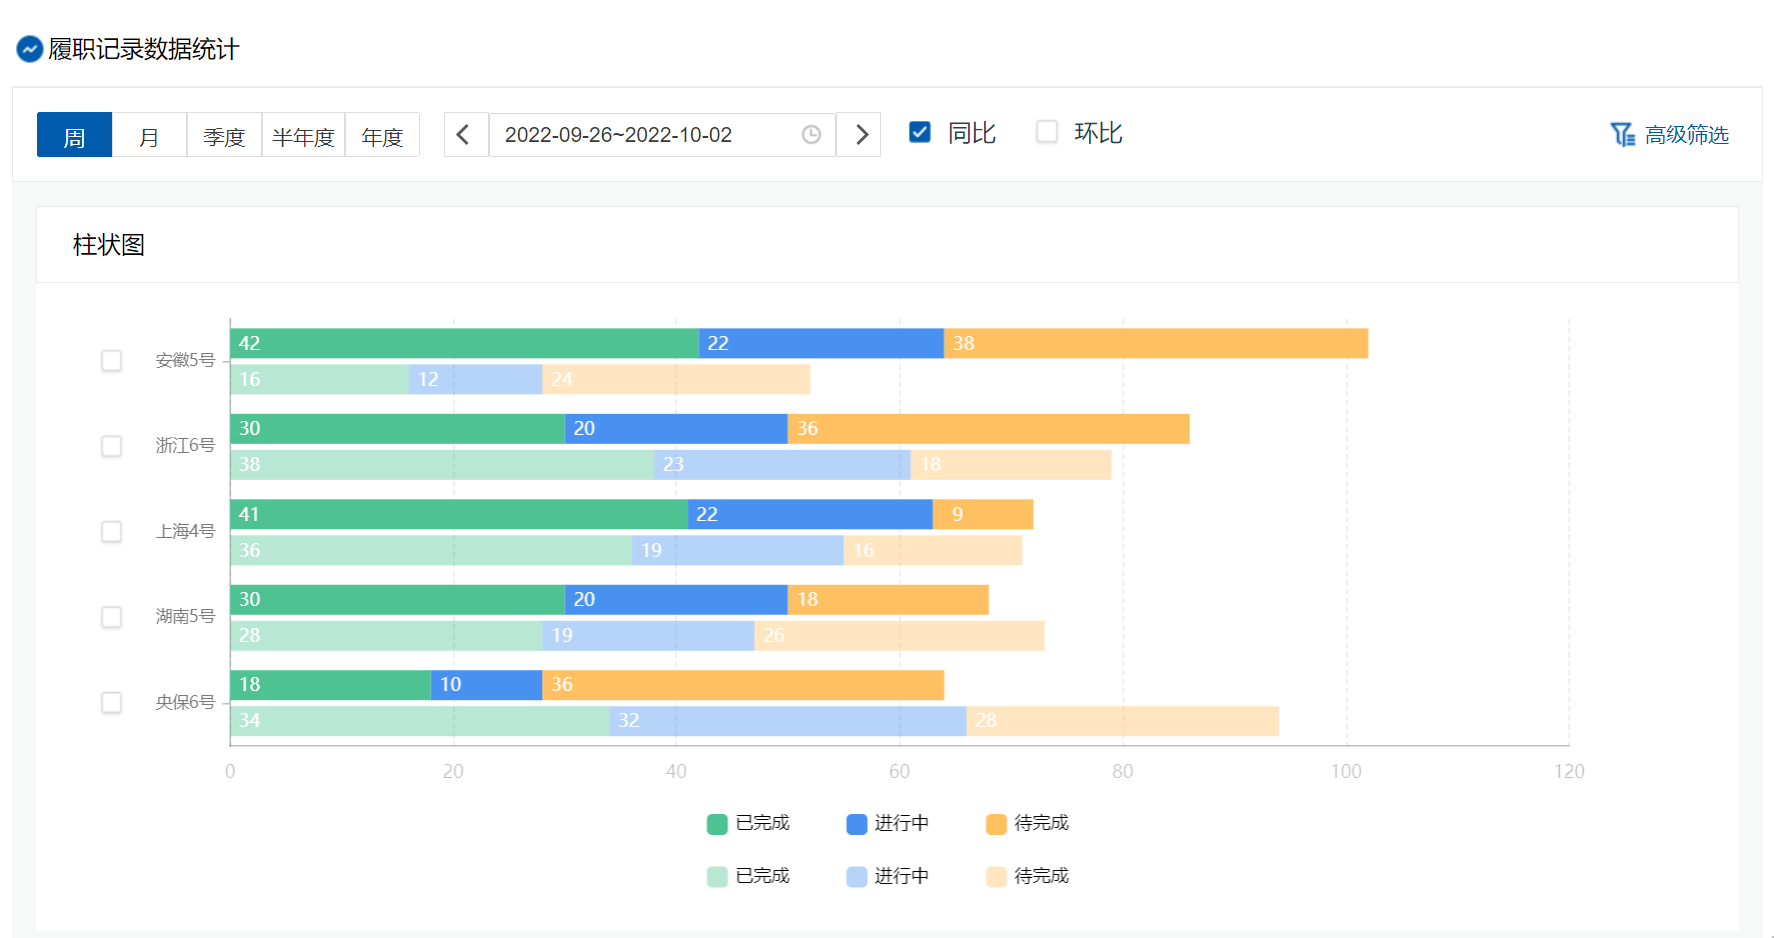Image resolution: width=1774 pixels, height=938 pixels.
Task: Click 浙江6号 green bar labeled 30
Action: [x=397, y=429]
